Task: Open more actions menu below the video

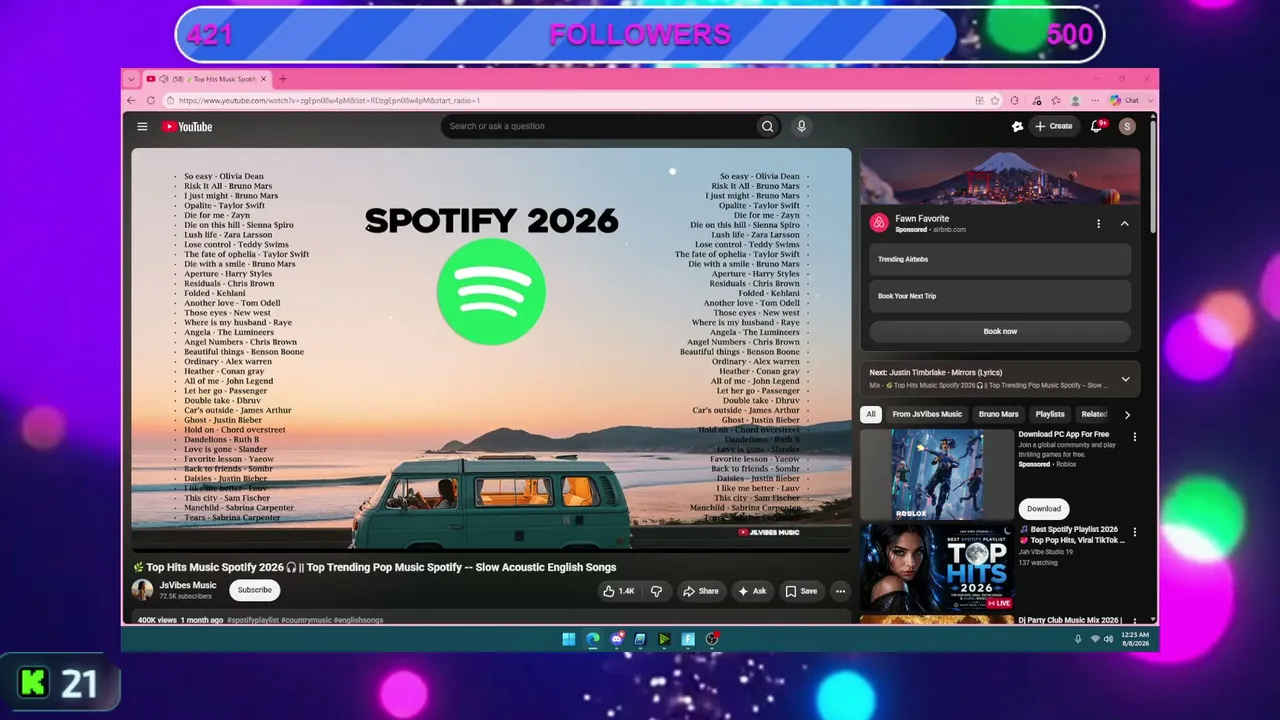Action: pyautogui.click(x=840, y=591)
